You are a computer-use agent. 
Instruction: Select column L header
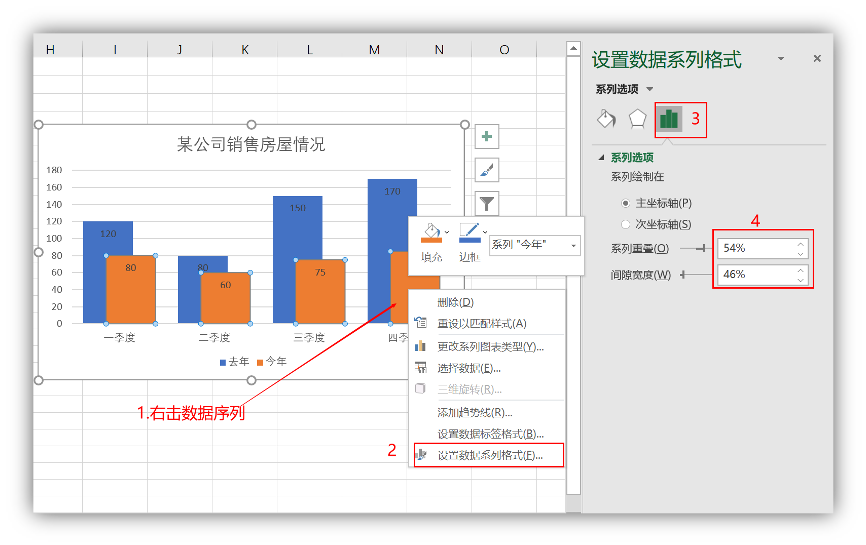(x=309, y=50)
